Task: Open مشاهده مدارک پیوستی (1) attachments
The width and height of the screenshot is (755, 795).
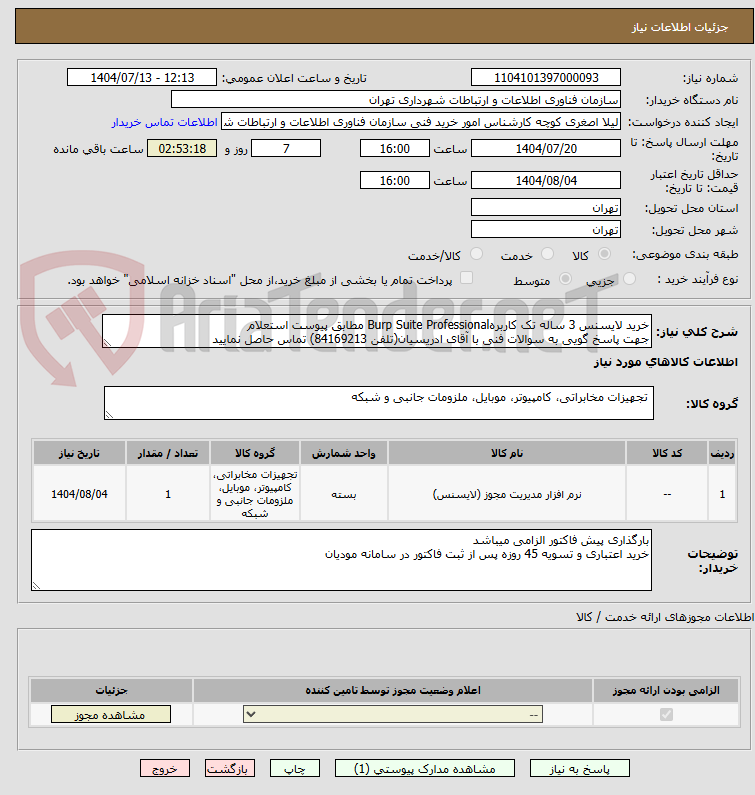Action: 424,768
